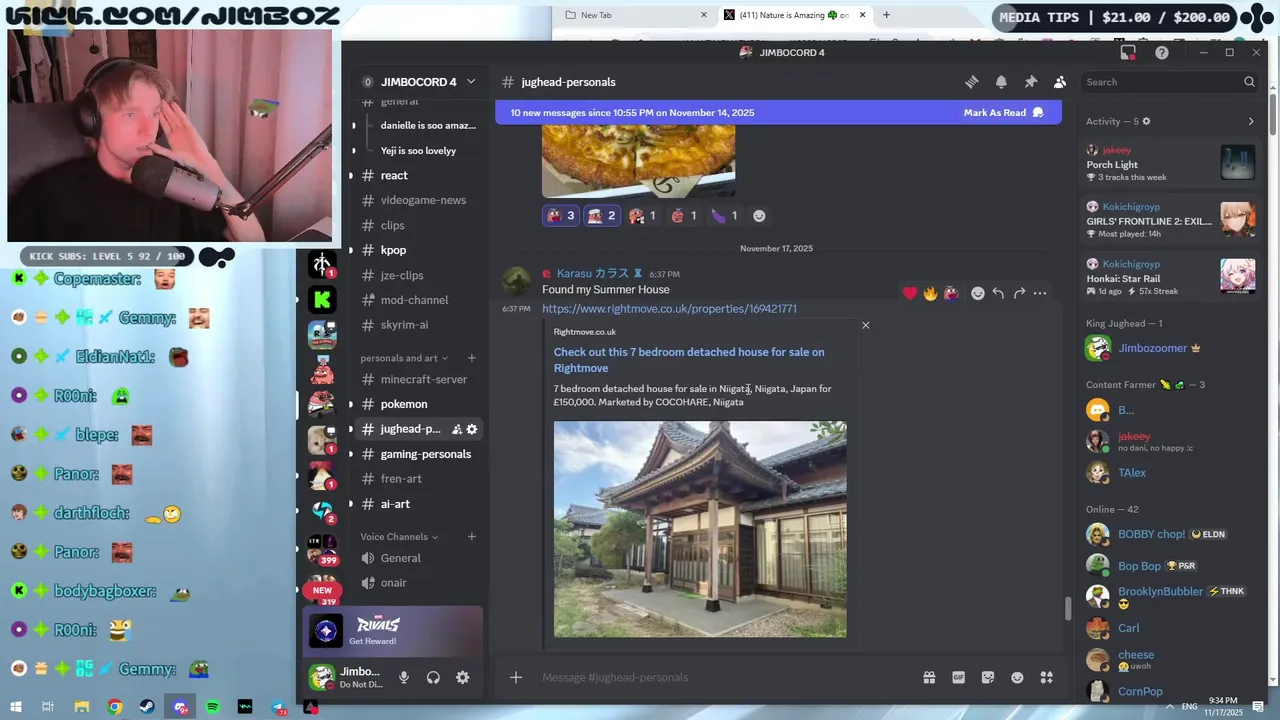Open the Japanese house image thumbnail
The height and width of the screenshot is (720, 1280).
(x=700, y=529)
